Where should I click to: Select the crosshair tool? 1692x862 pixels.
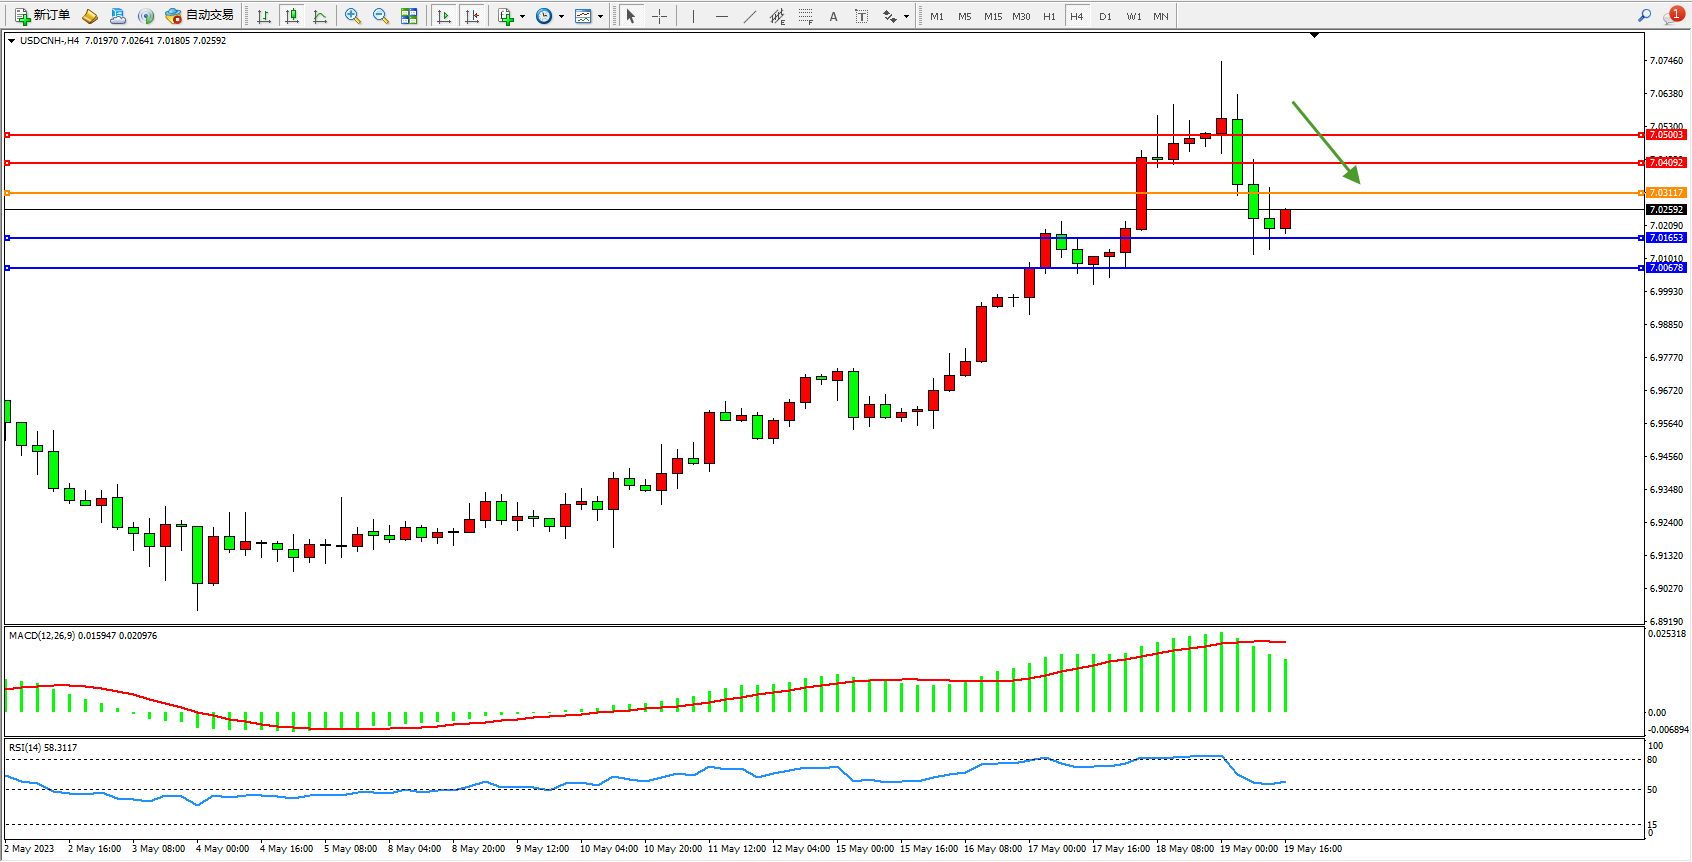click(659, 16)
